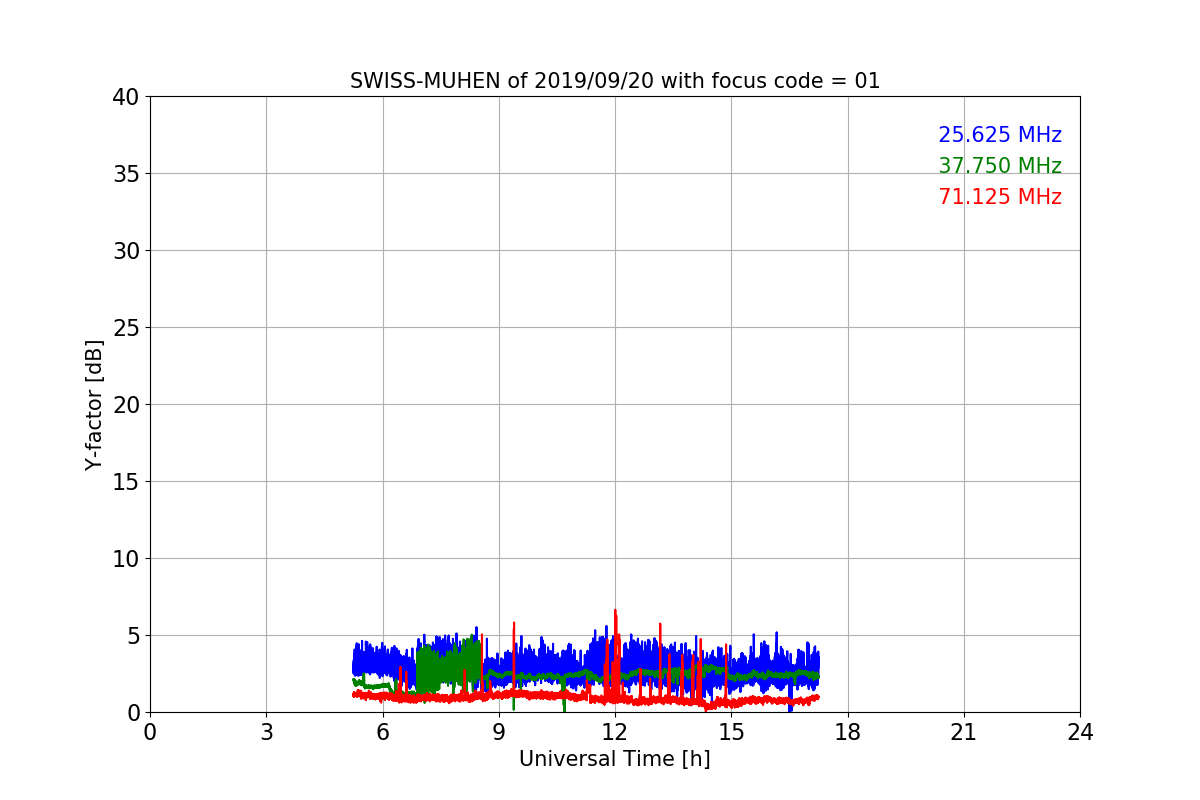Click the Universal Time [h] axis label
1200x800 pixels.
click(x=615, y=759)
